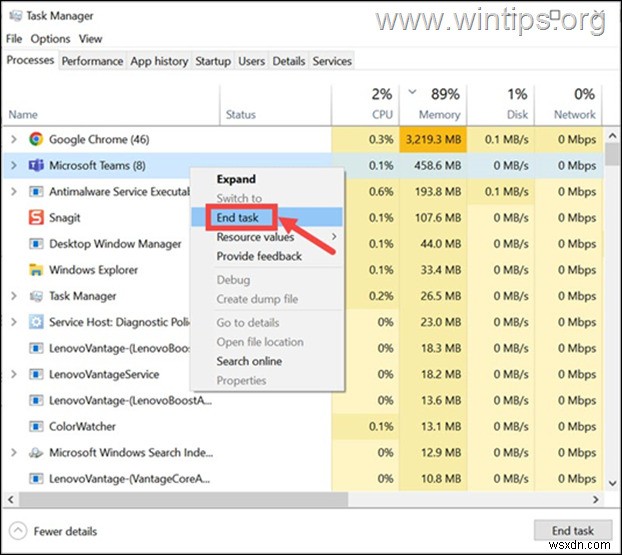Select the Desktop Window Manager name
Screen dimensions: 622x555
(x=115, y=244)
